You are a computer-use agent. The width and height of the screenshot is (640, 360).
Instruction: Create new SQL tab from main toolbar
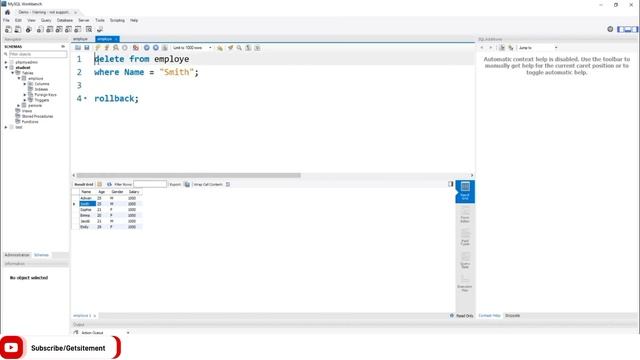pos(8,29)
